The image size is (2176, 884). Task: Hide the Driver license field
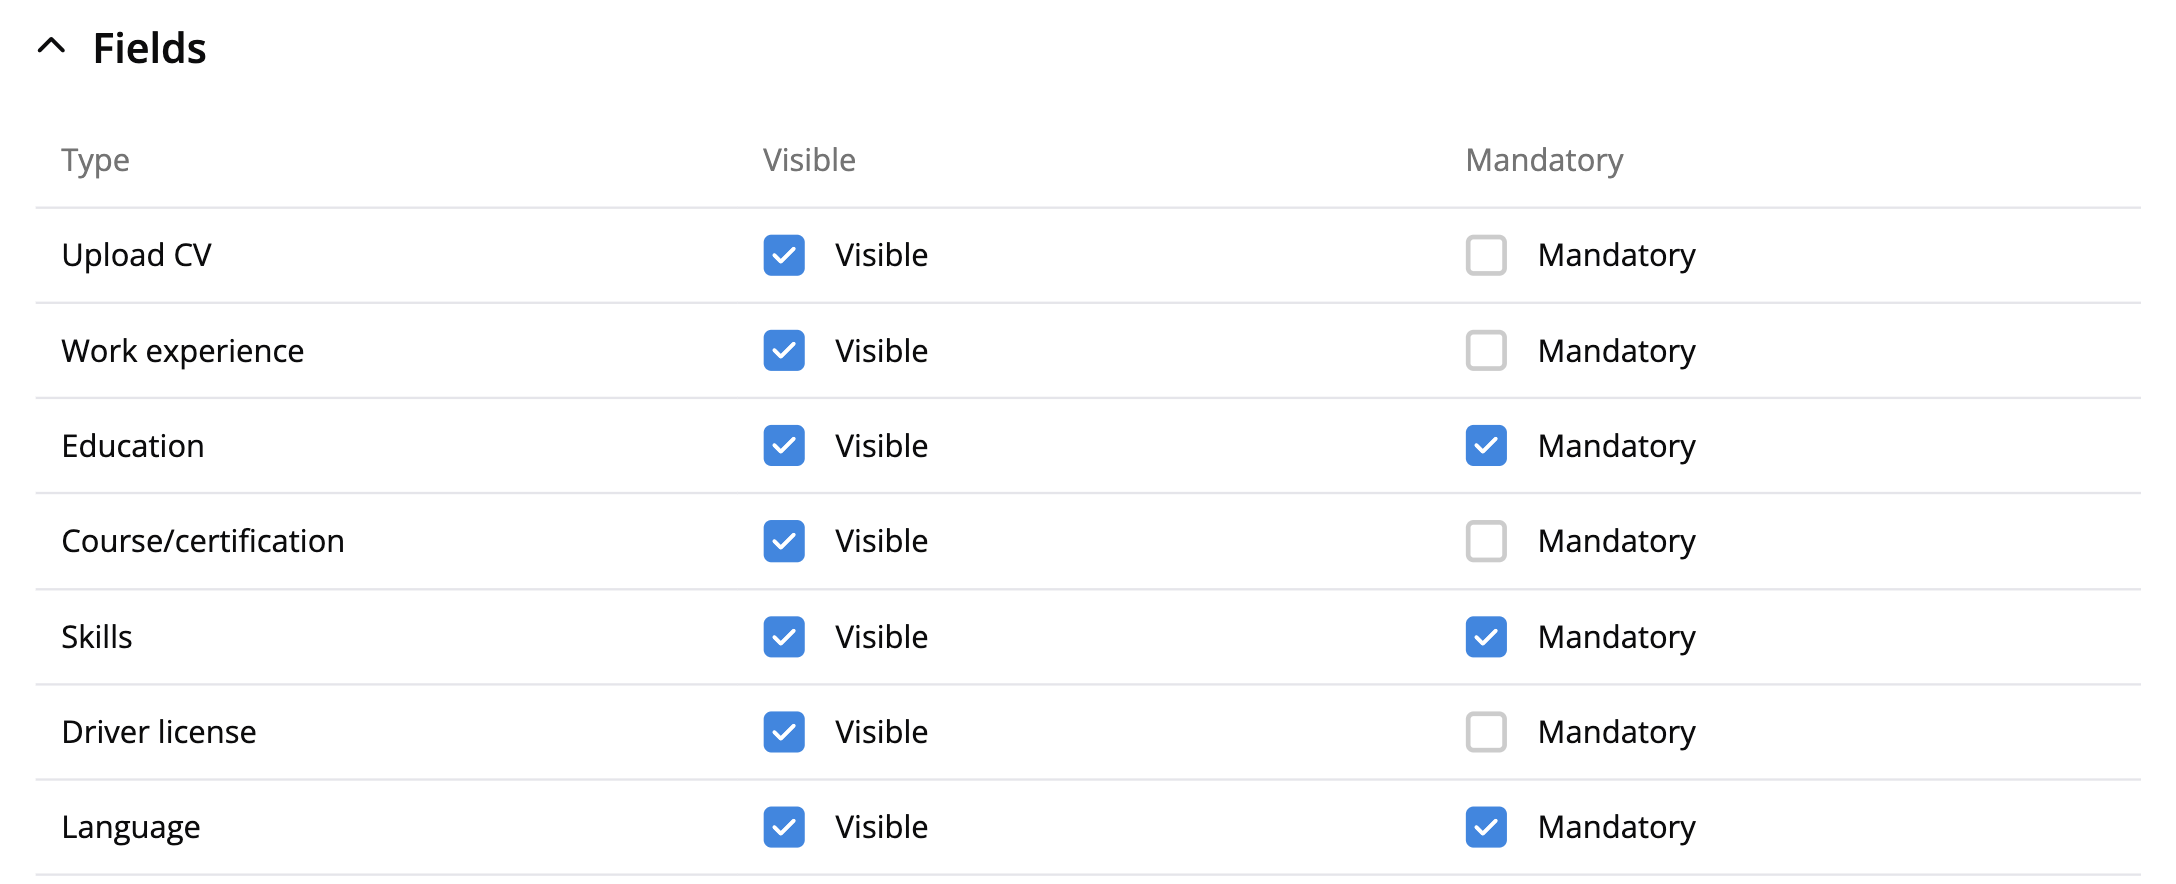(x=784, y=732)
